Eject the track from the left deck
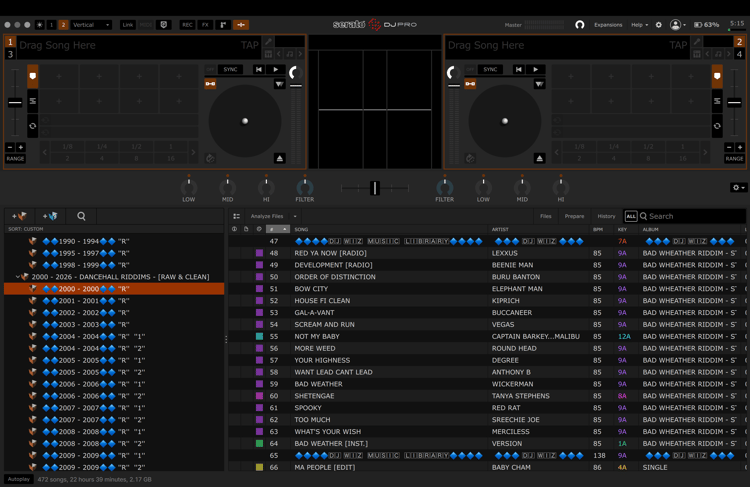Image resolution: width=750 pixels, height=487 pixels. 279,158
